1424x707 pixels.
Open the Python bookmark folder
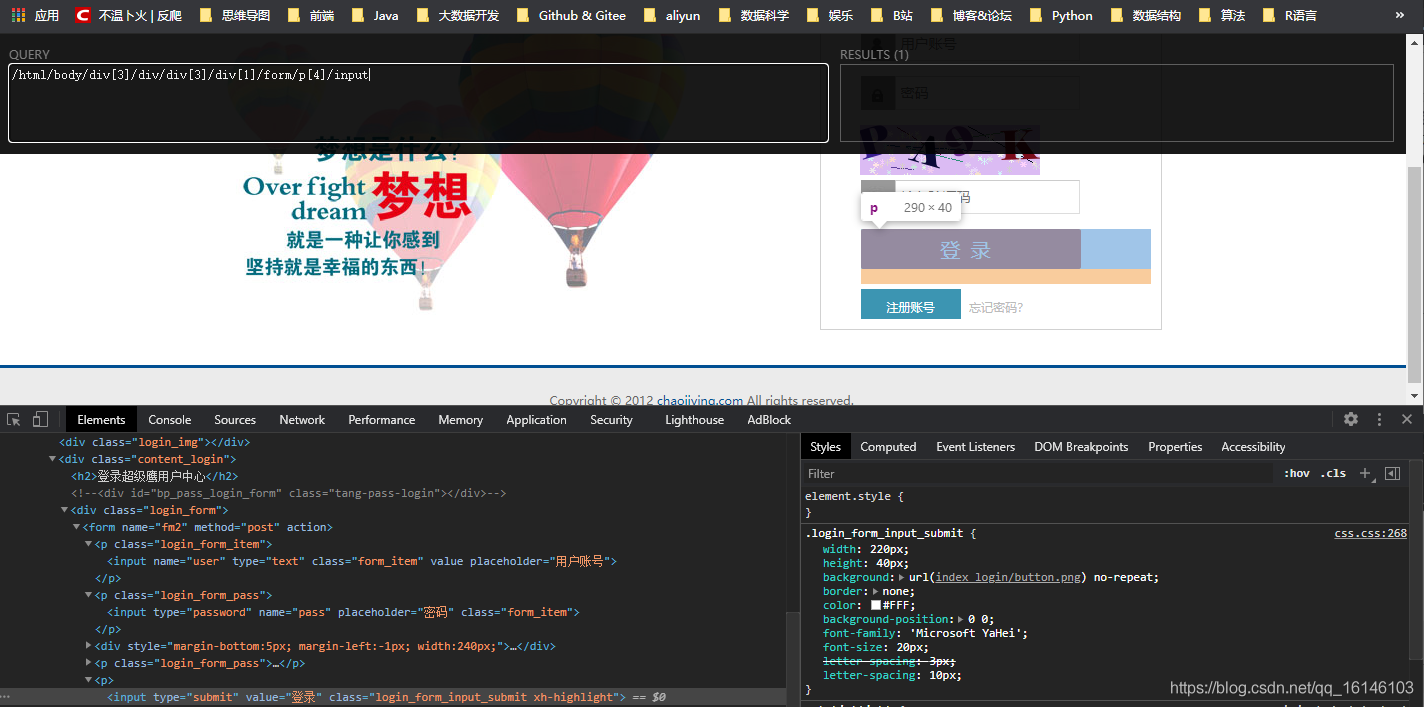point(1061,16)
